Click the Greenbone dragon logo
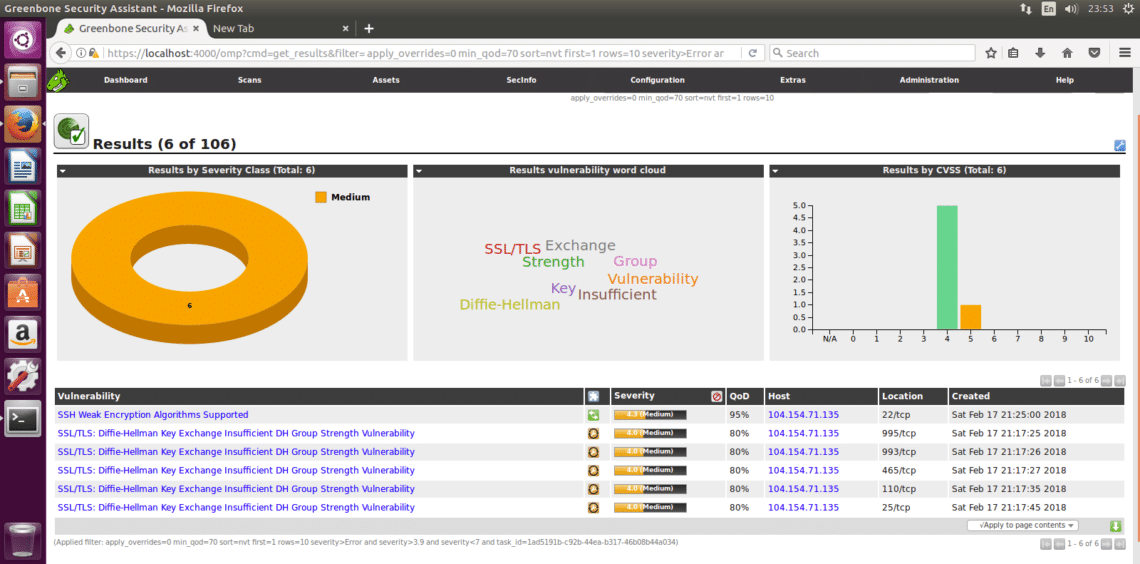The width and height of the screenshot is (1140, 564). click(x=59, y=80)
